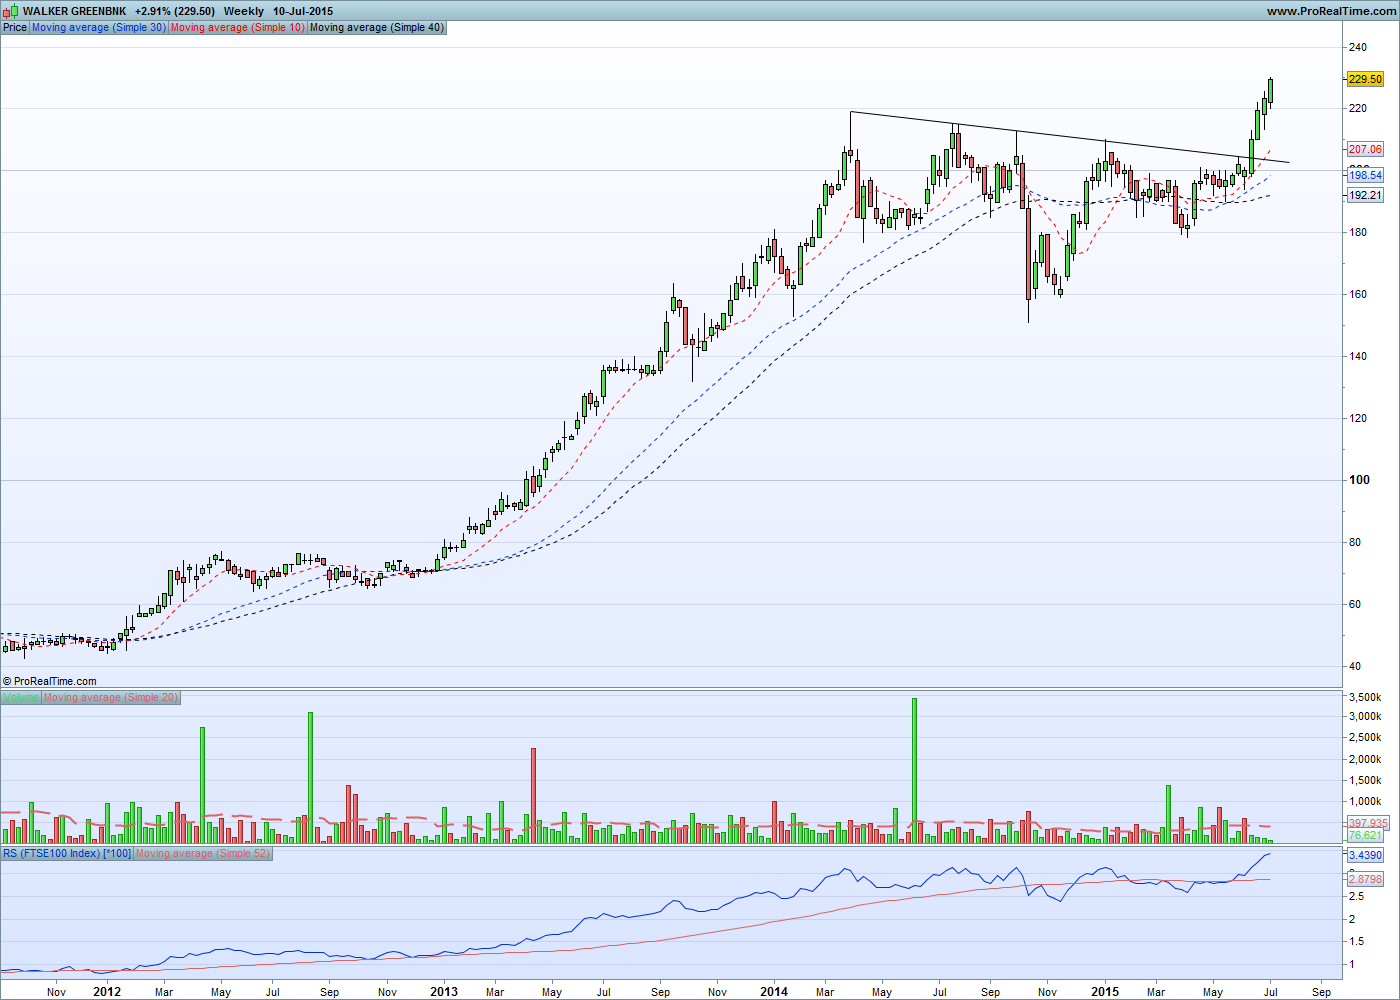Open the Moving average (Simple 52) label
Image resolution: width=1400 pixels, height=1000 pixels.
point(203,853)
